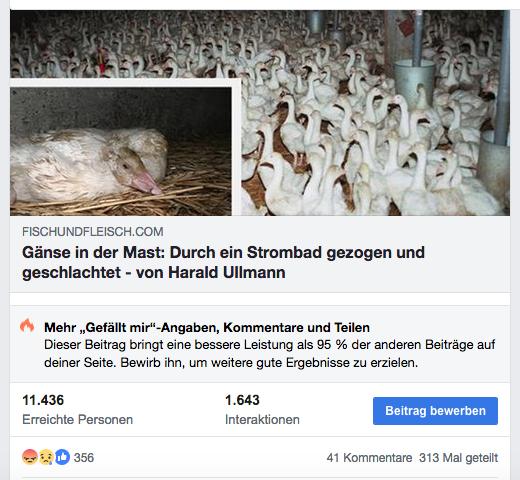Click the blue thumbs-up like icon
Viewport: 520px width, 480px height.
(x=62, y=457)
